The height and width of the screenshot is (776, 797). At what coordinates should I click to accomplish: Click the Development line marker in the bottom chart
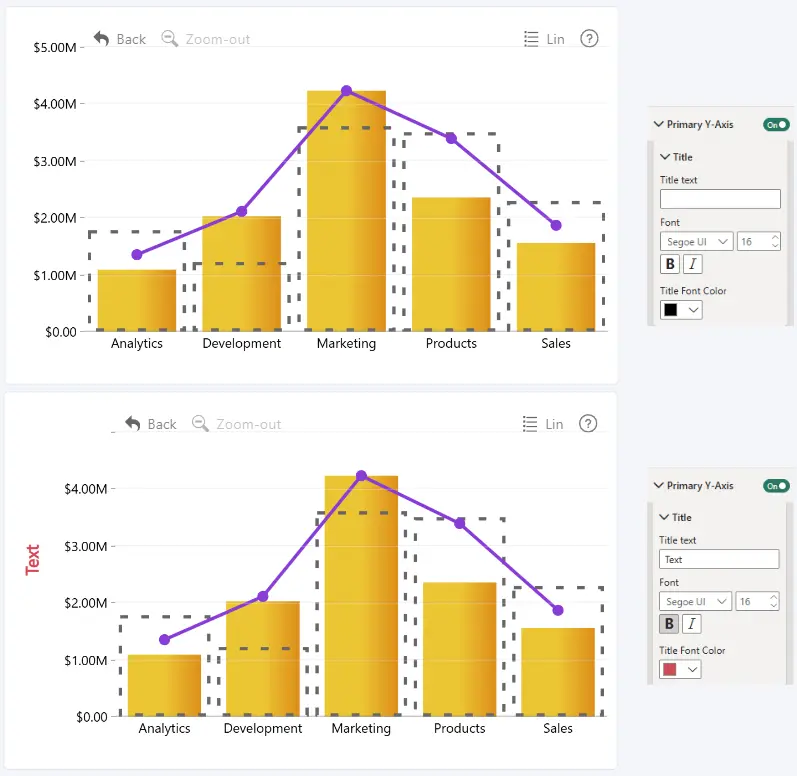tap(263, 596)
